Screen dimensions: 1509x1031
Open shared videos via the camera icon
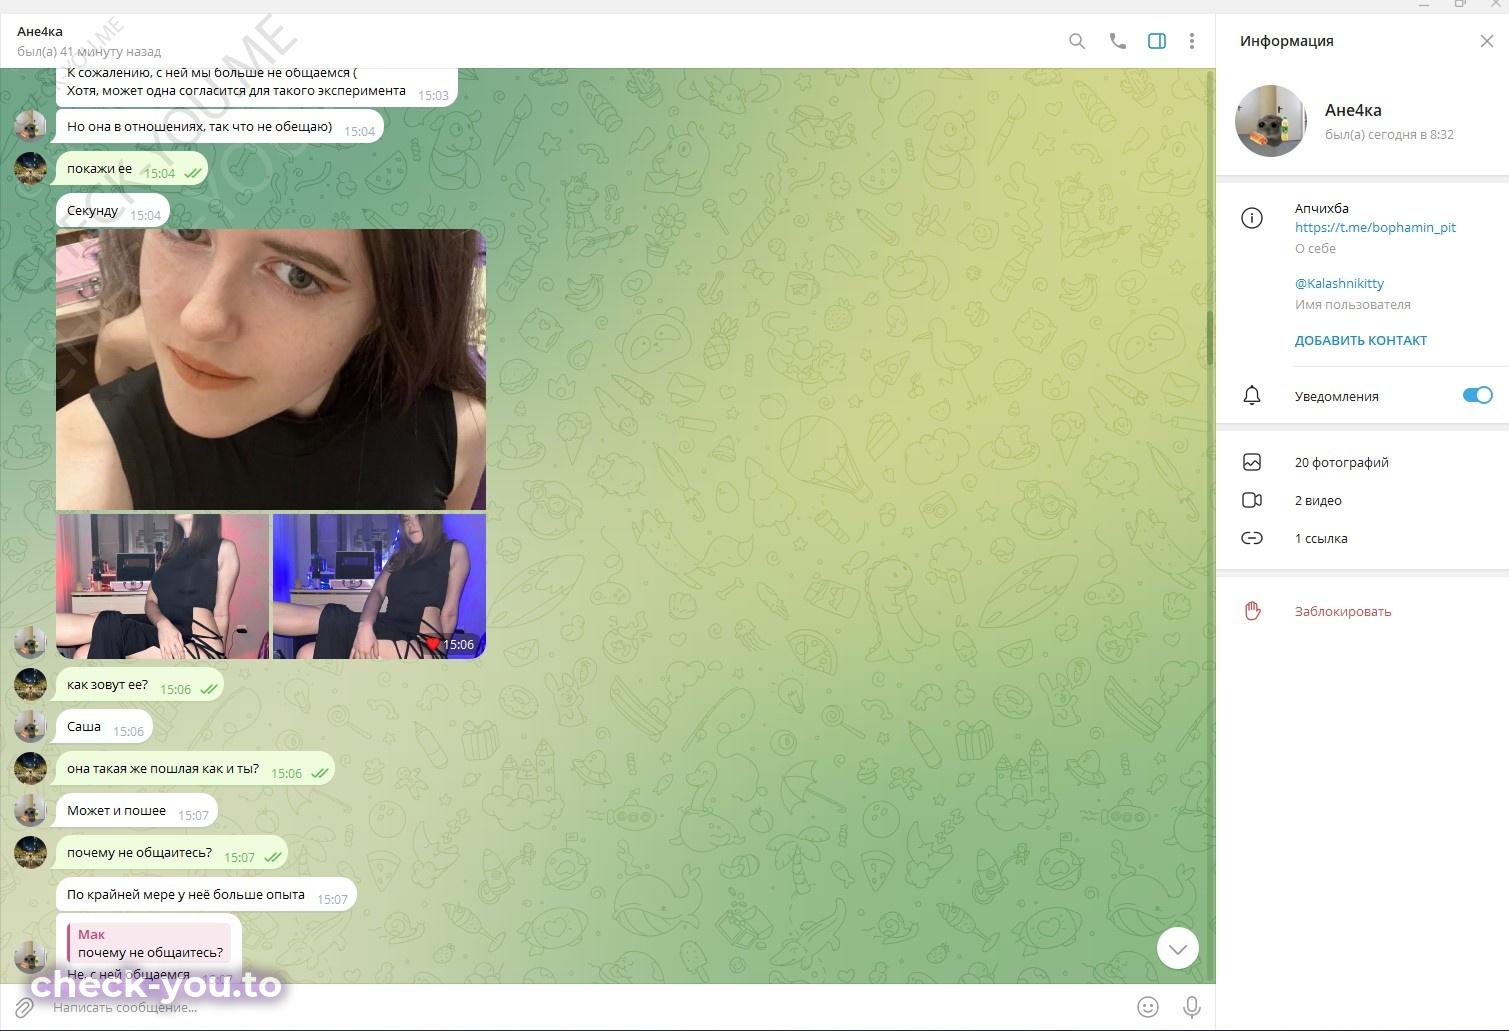(1252, 500)
